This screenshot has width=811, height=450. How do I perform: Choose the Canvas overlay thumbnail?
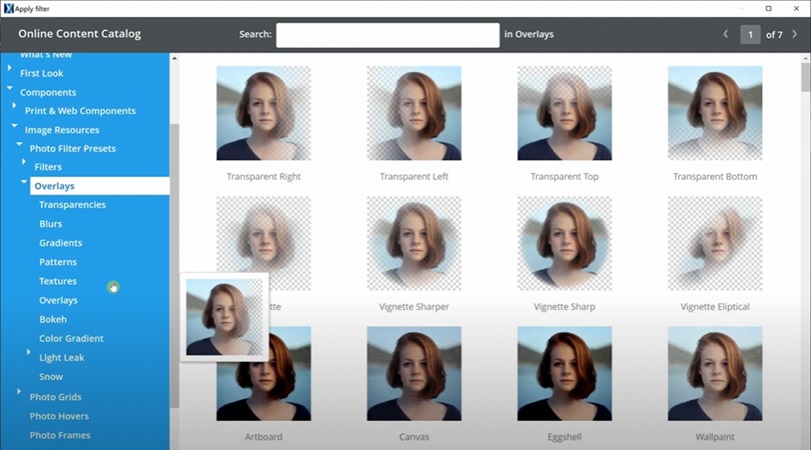click(x=414, y=373)
